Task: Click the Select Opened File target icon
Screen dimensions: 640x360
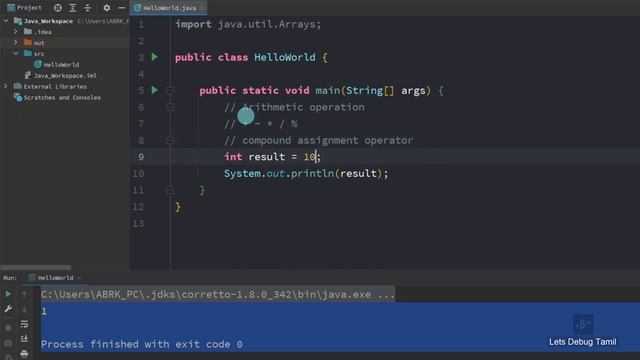Action: (58, 8)
